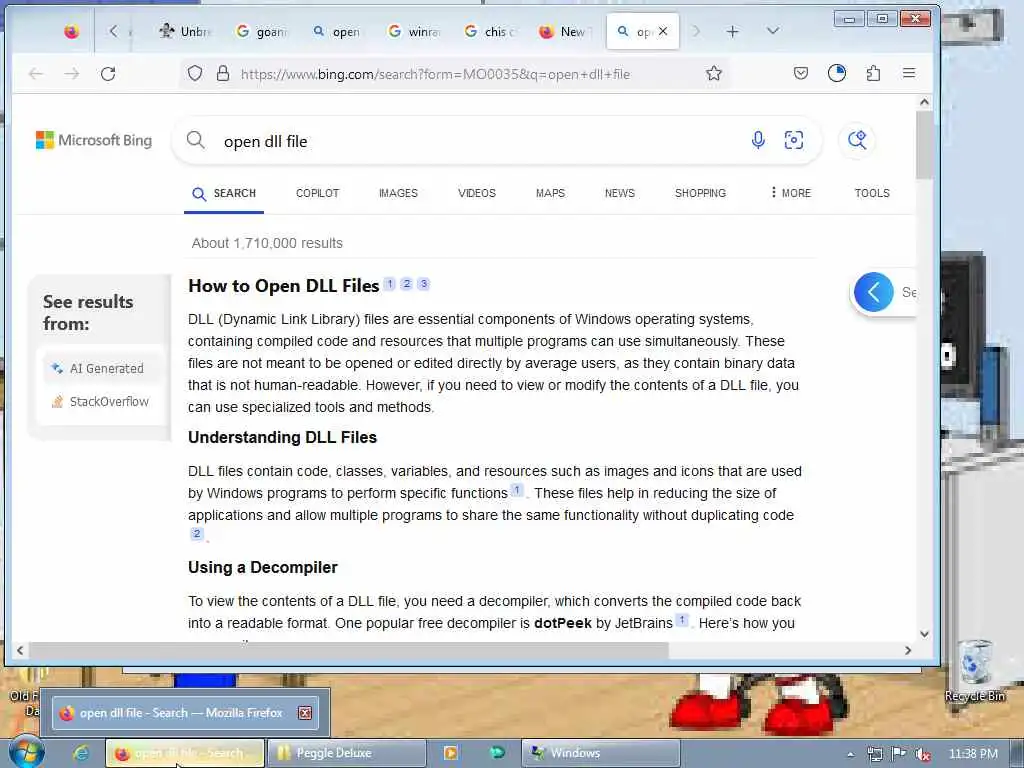Click the search magnifier icon in Bing box
The image size is (1024, 768).
point(195,140)
